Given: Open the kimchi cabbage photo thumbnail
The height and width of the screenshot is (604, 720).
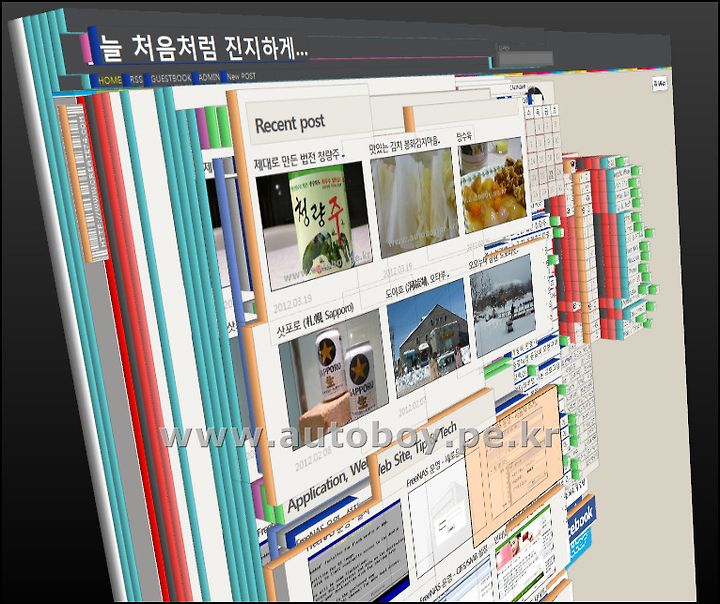Looking at the screenshot, I should 414,201.
